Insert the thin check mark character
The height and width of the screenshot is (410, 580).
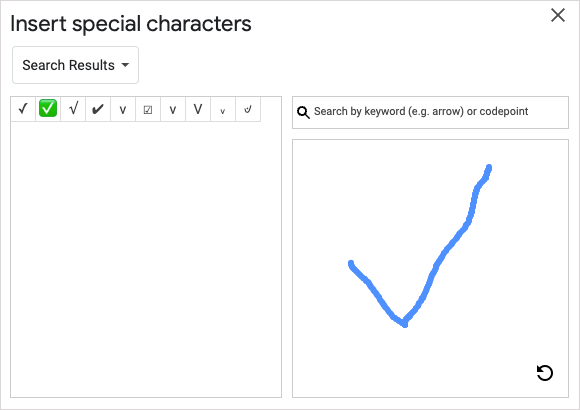pos(23,109)
